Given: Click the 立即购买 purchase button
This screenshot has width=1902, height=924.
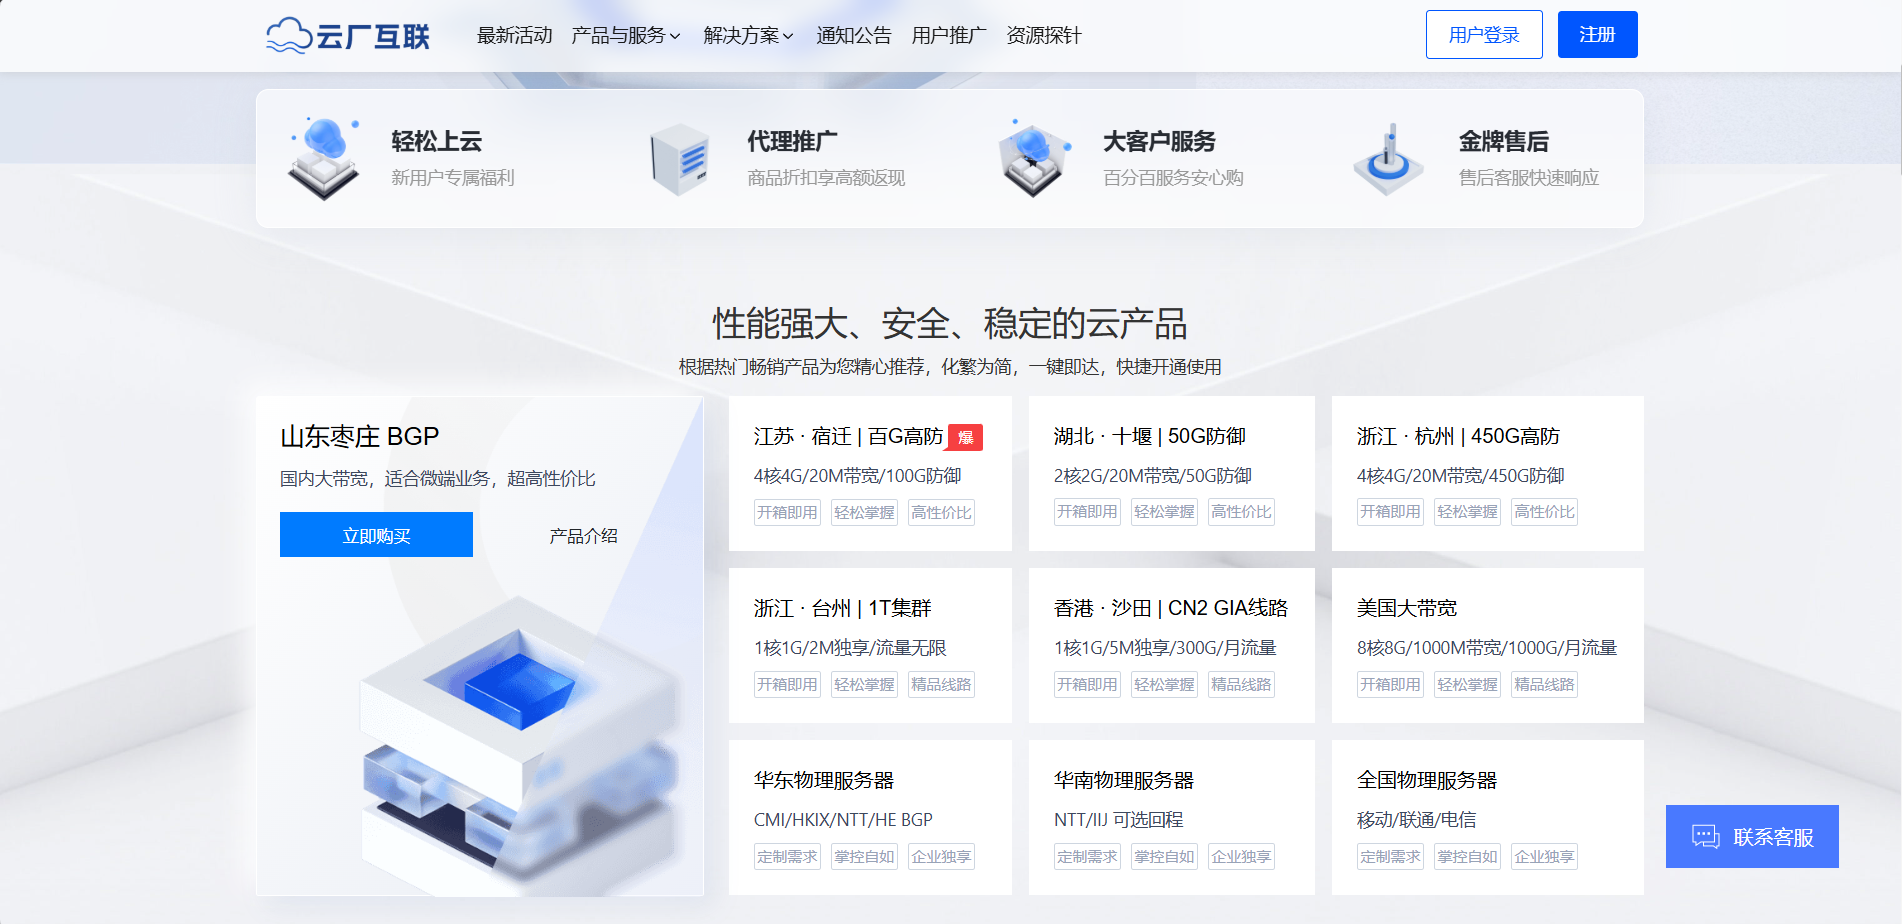Looking at the screenshot, I should [x=376, y=534].
